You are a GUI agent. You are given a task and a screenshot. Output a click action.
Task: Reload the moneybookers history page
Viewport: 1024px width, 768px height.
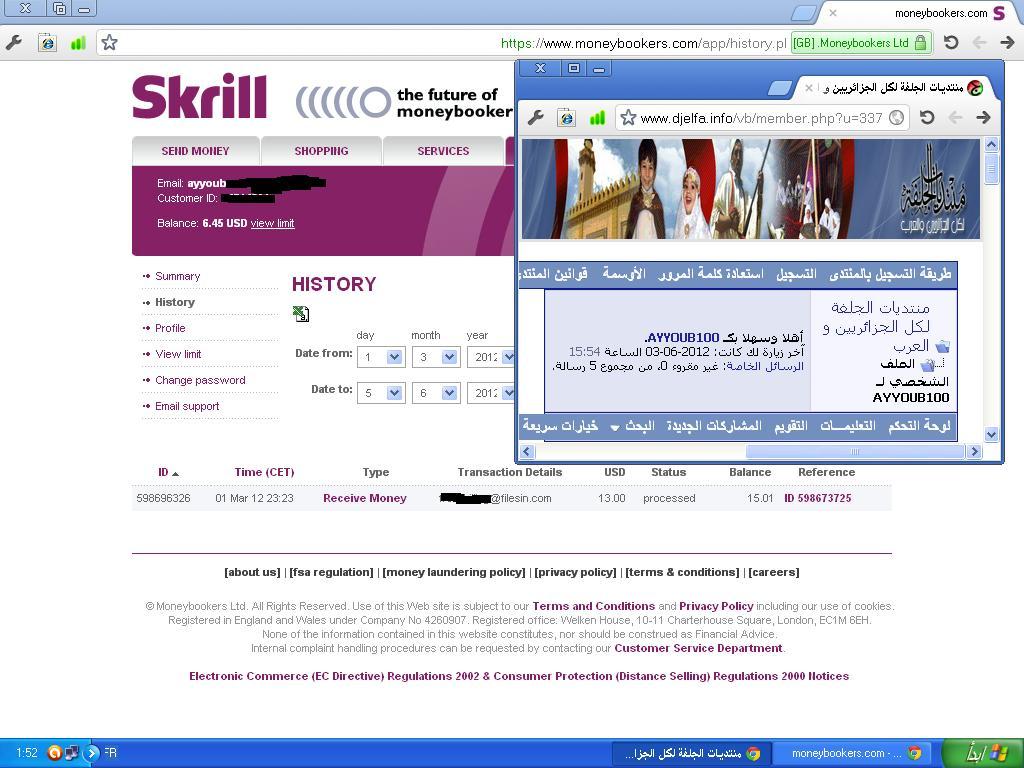pos(951,43)
